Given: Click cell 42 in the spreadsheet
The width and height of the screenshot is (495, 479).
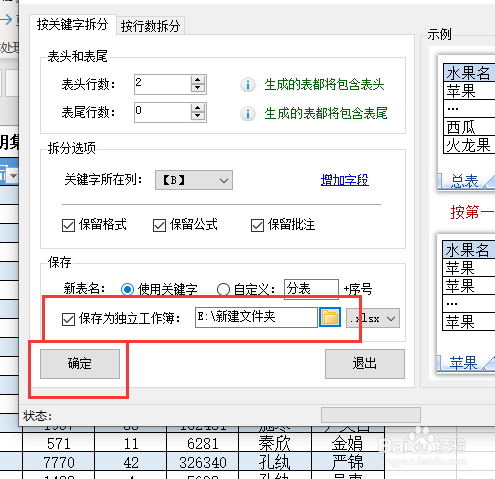Looking at the screenshot, I should (131, 462).
